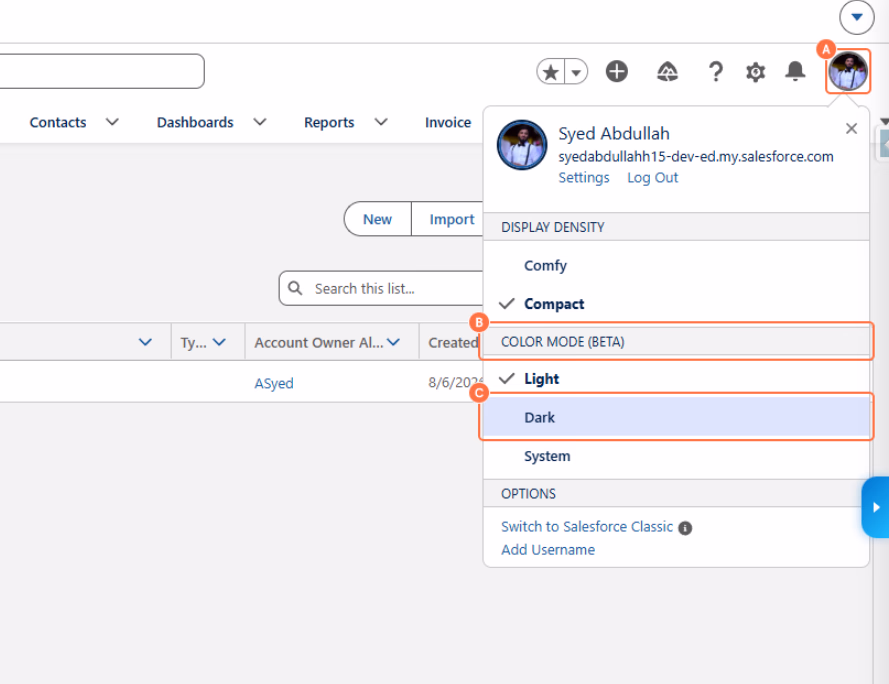Open the Help question mark icon
Image resolution: width=889 pixels, height=684 pixels.
point(716,71)
